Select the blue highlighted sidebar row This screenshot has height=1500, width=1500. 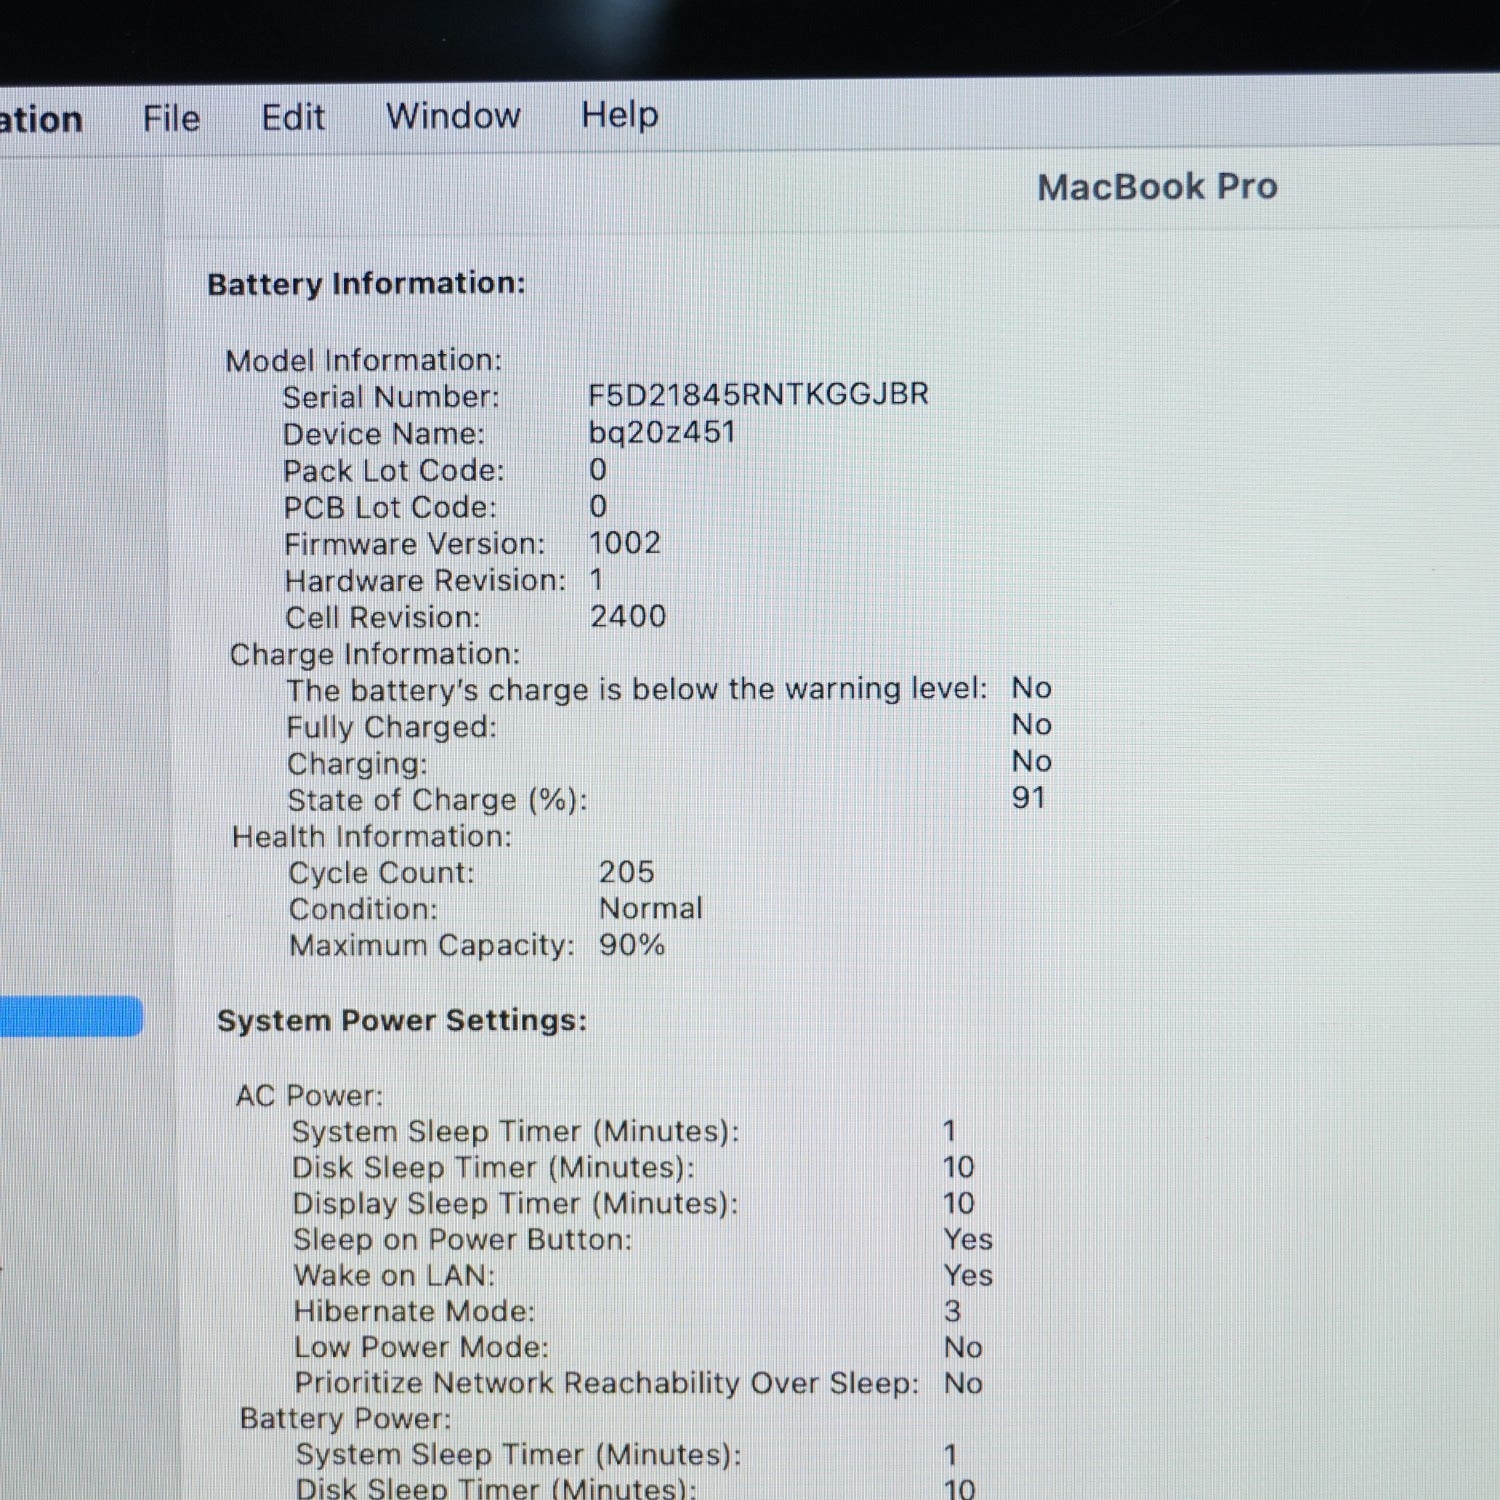tap(71, 1016)
